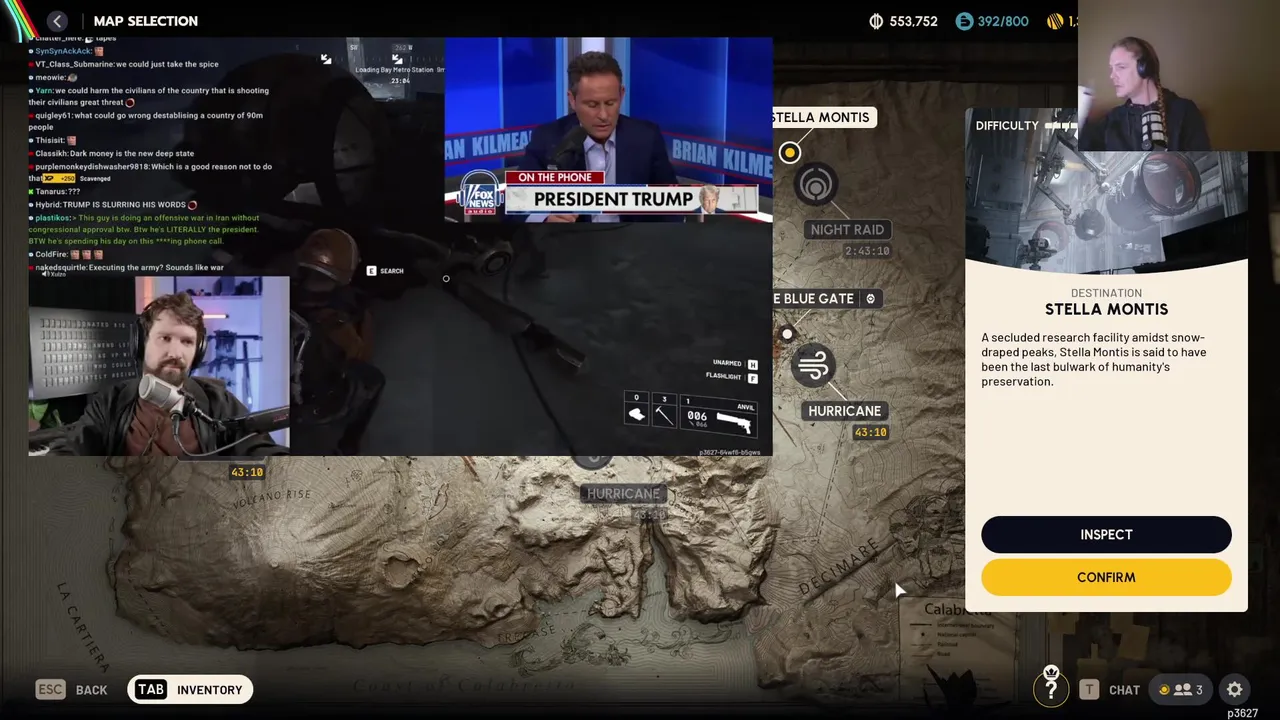Click the 43:10 timer near Volcano Rise
This screenshot has height=720, width=1280.
(247, 472)
